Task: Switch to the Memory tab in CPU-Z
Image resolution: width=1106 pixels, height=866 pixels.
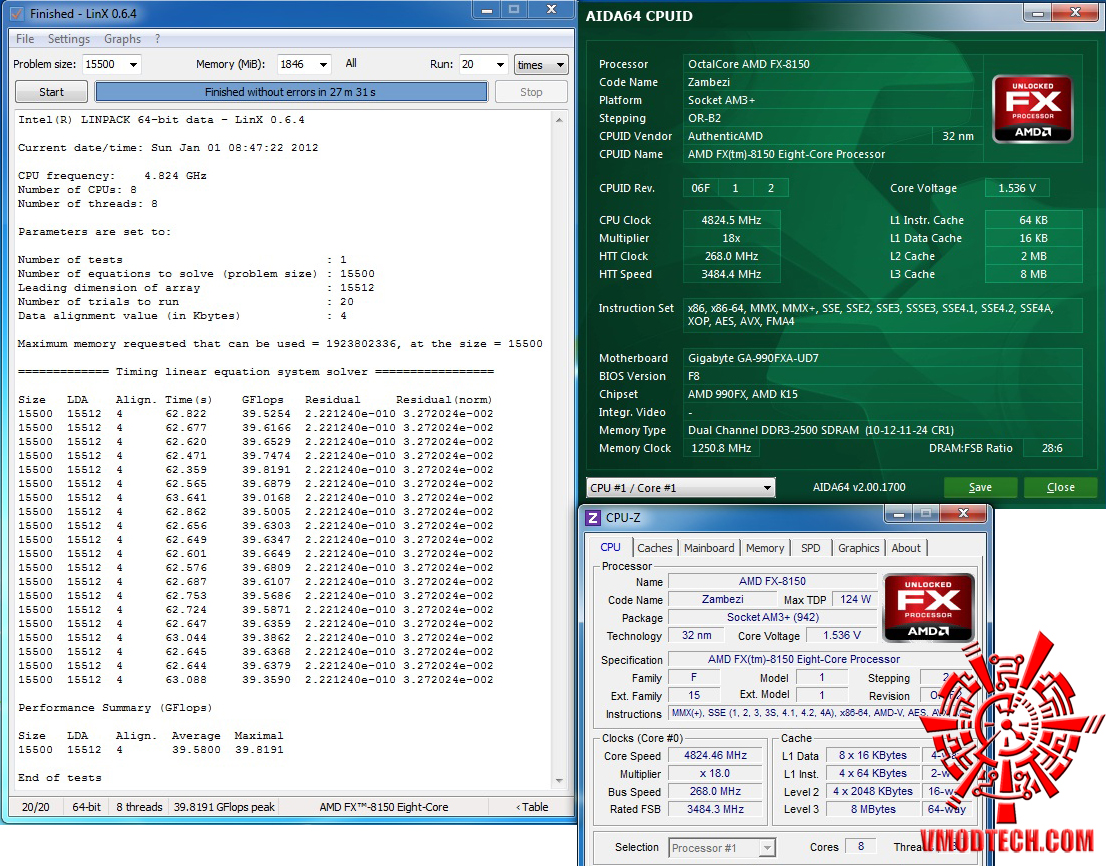Action: [x=765, y=548]
